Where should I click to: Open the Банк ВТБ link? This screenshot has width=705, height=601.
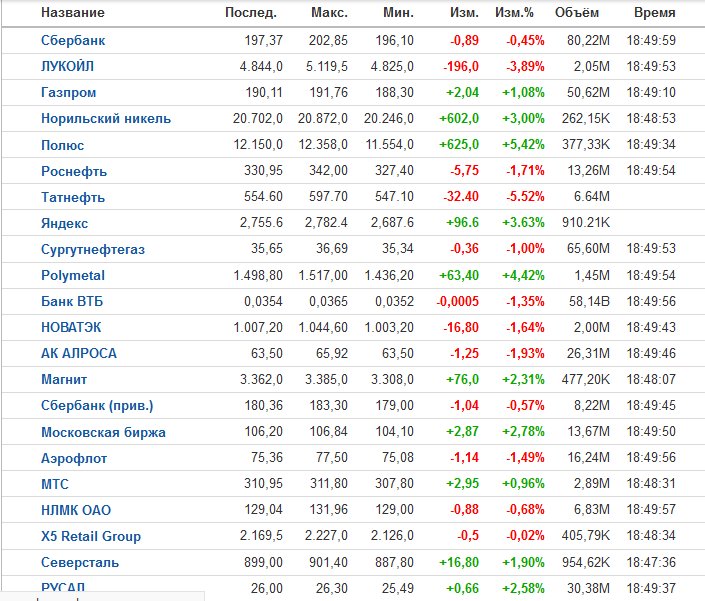pos(72,301)
